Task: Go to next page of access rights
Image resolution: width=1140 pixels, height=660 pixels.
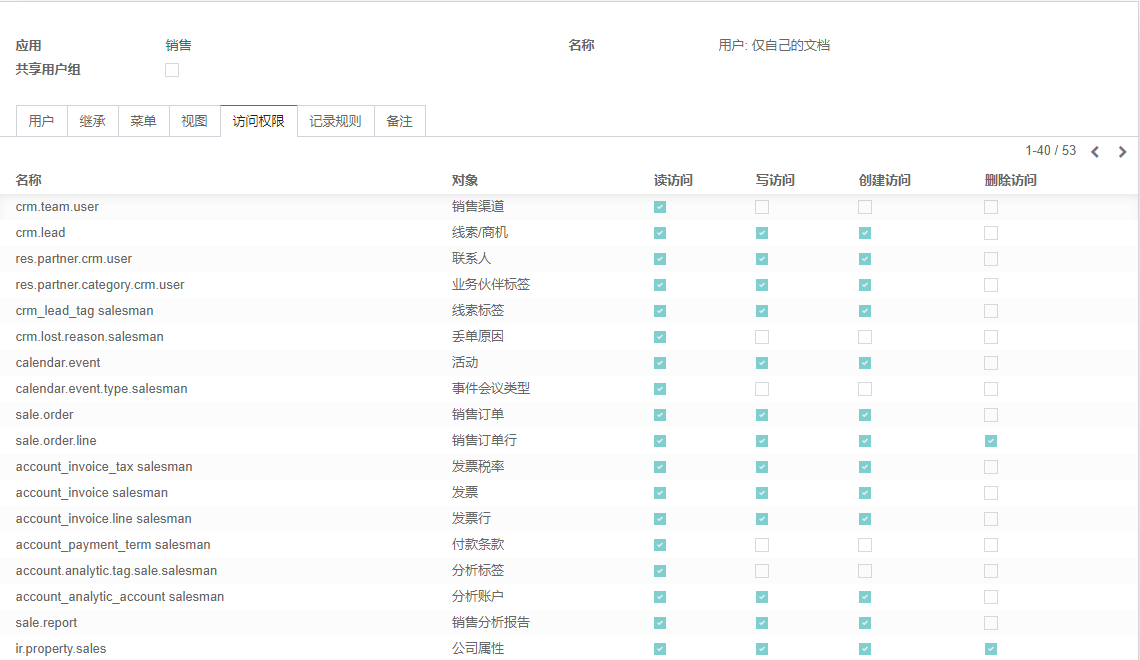Action: pyautogui.click(x=1121, y=151)
